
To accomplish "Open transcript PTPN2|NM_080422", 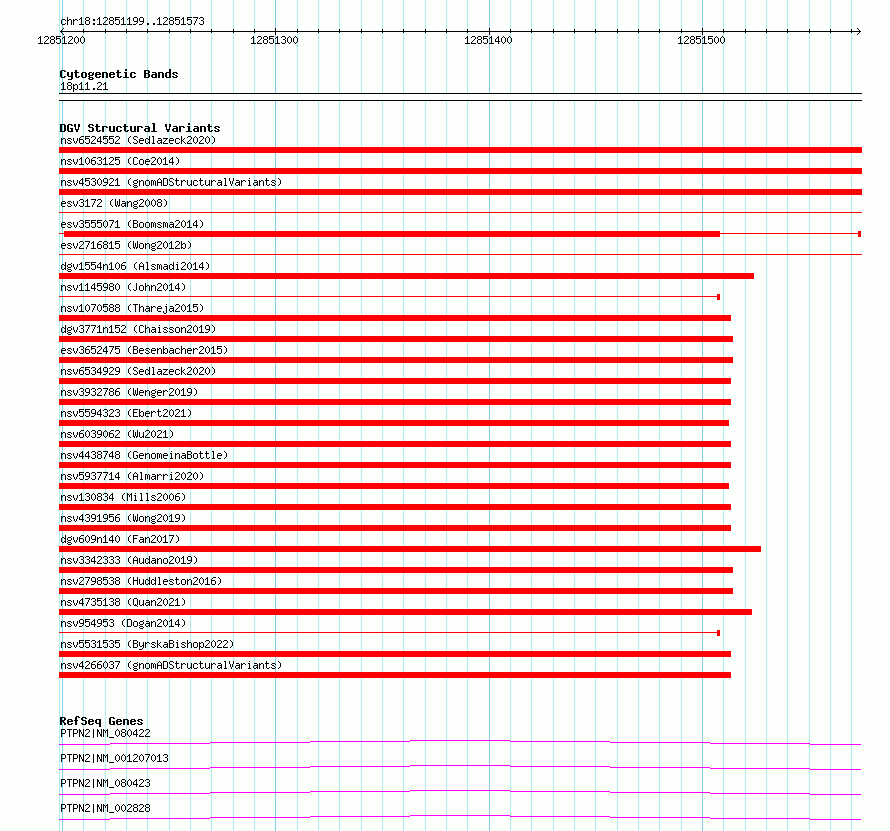I will (x=105, y=733).
